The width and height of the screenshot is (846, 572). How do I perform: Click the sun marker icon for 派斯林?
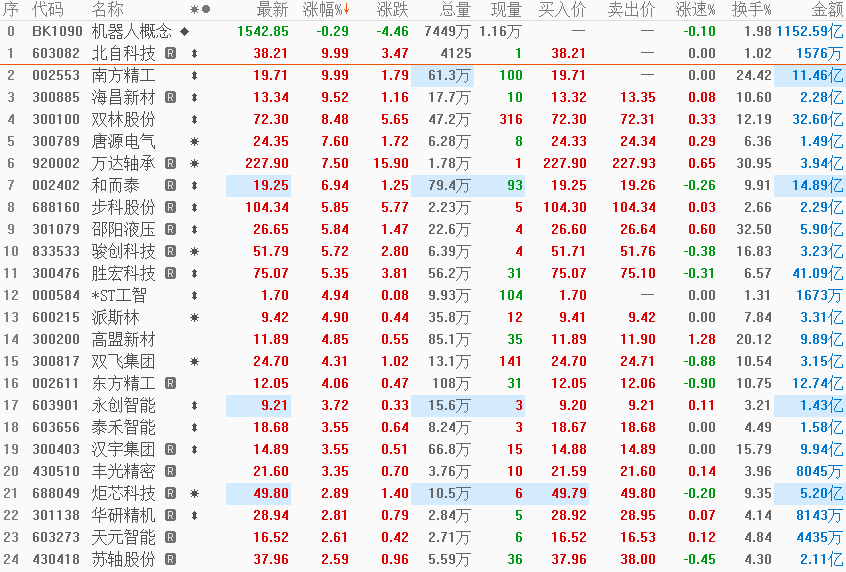(194, 317)
